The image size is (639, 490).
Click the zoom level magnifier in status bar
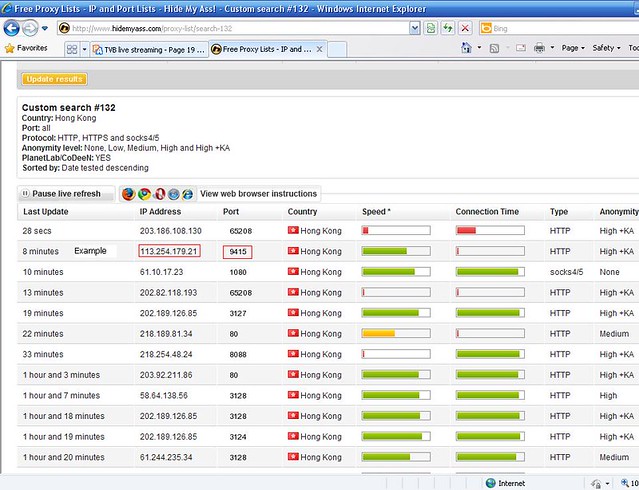(x=624, y=483)
